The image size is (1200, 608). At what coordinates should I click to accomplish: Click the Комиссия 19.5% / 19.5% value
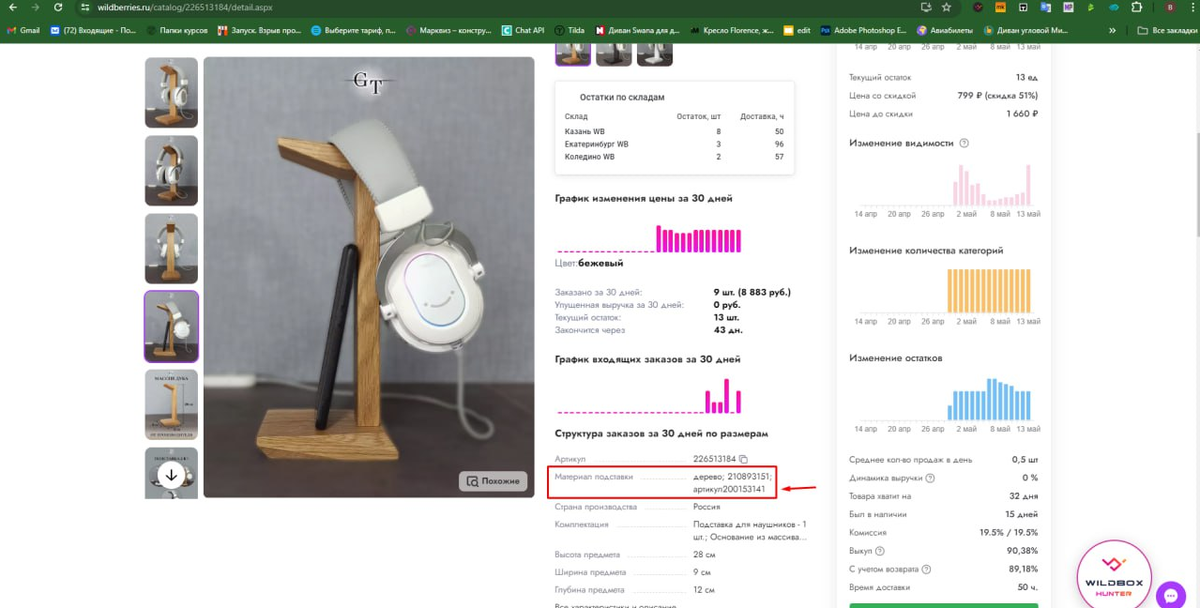[1009, 533]
